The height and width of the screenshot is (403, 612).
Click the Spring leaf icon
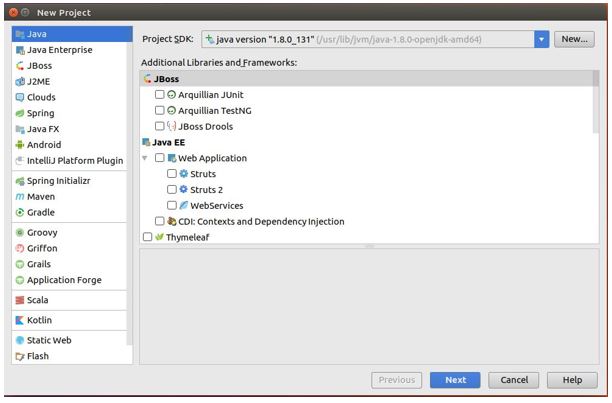tap(20, 113)
